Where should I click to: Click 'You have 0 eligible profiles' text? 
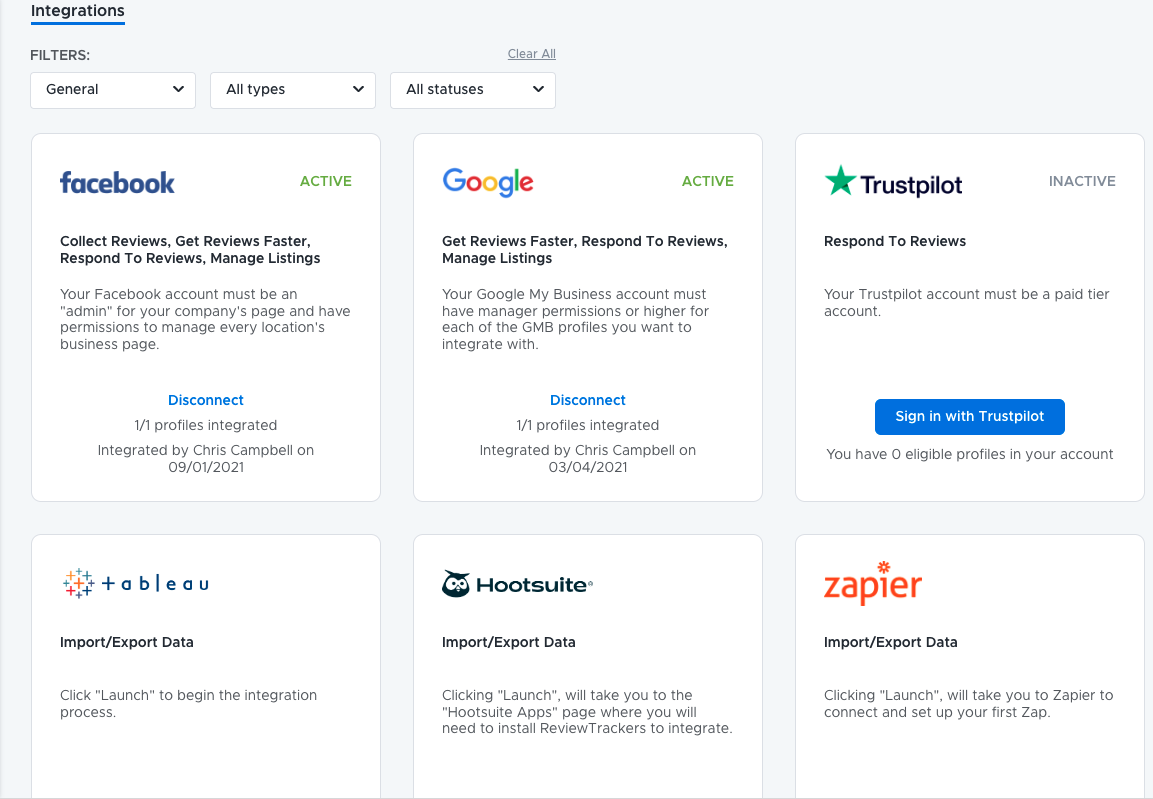pos(969,454)
